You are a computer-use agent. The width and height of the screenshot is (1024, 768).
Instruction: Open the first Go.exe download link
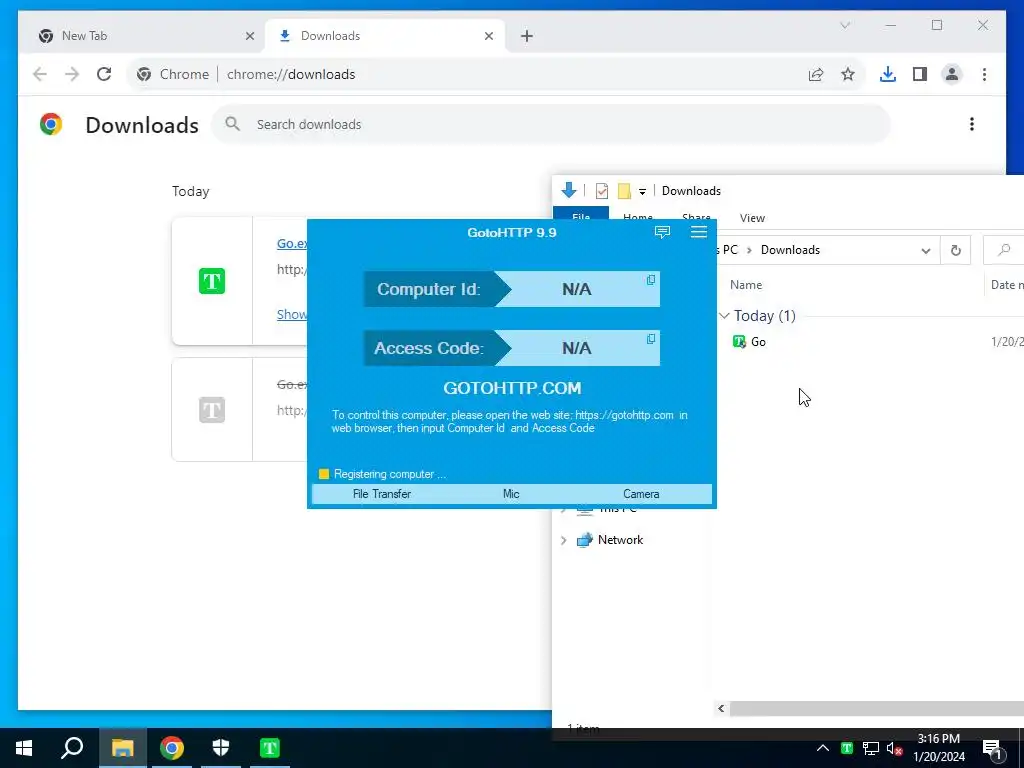pyautogui.click(x=292, y=243)
